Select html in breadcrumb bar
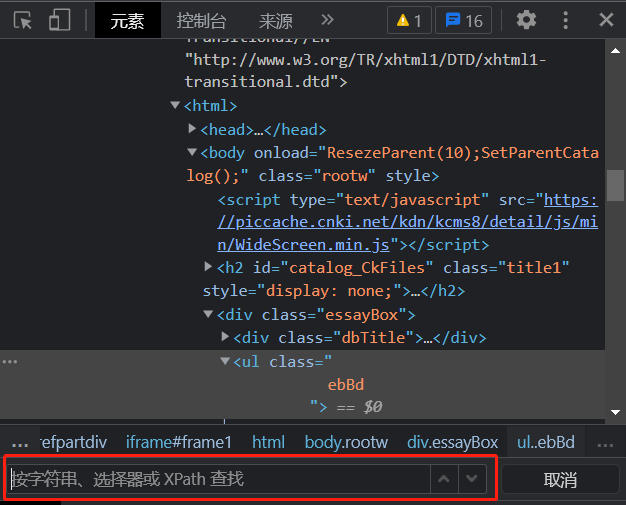 pyautogui.click(x=268, y=442)
